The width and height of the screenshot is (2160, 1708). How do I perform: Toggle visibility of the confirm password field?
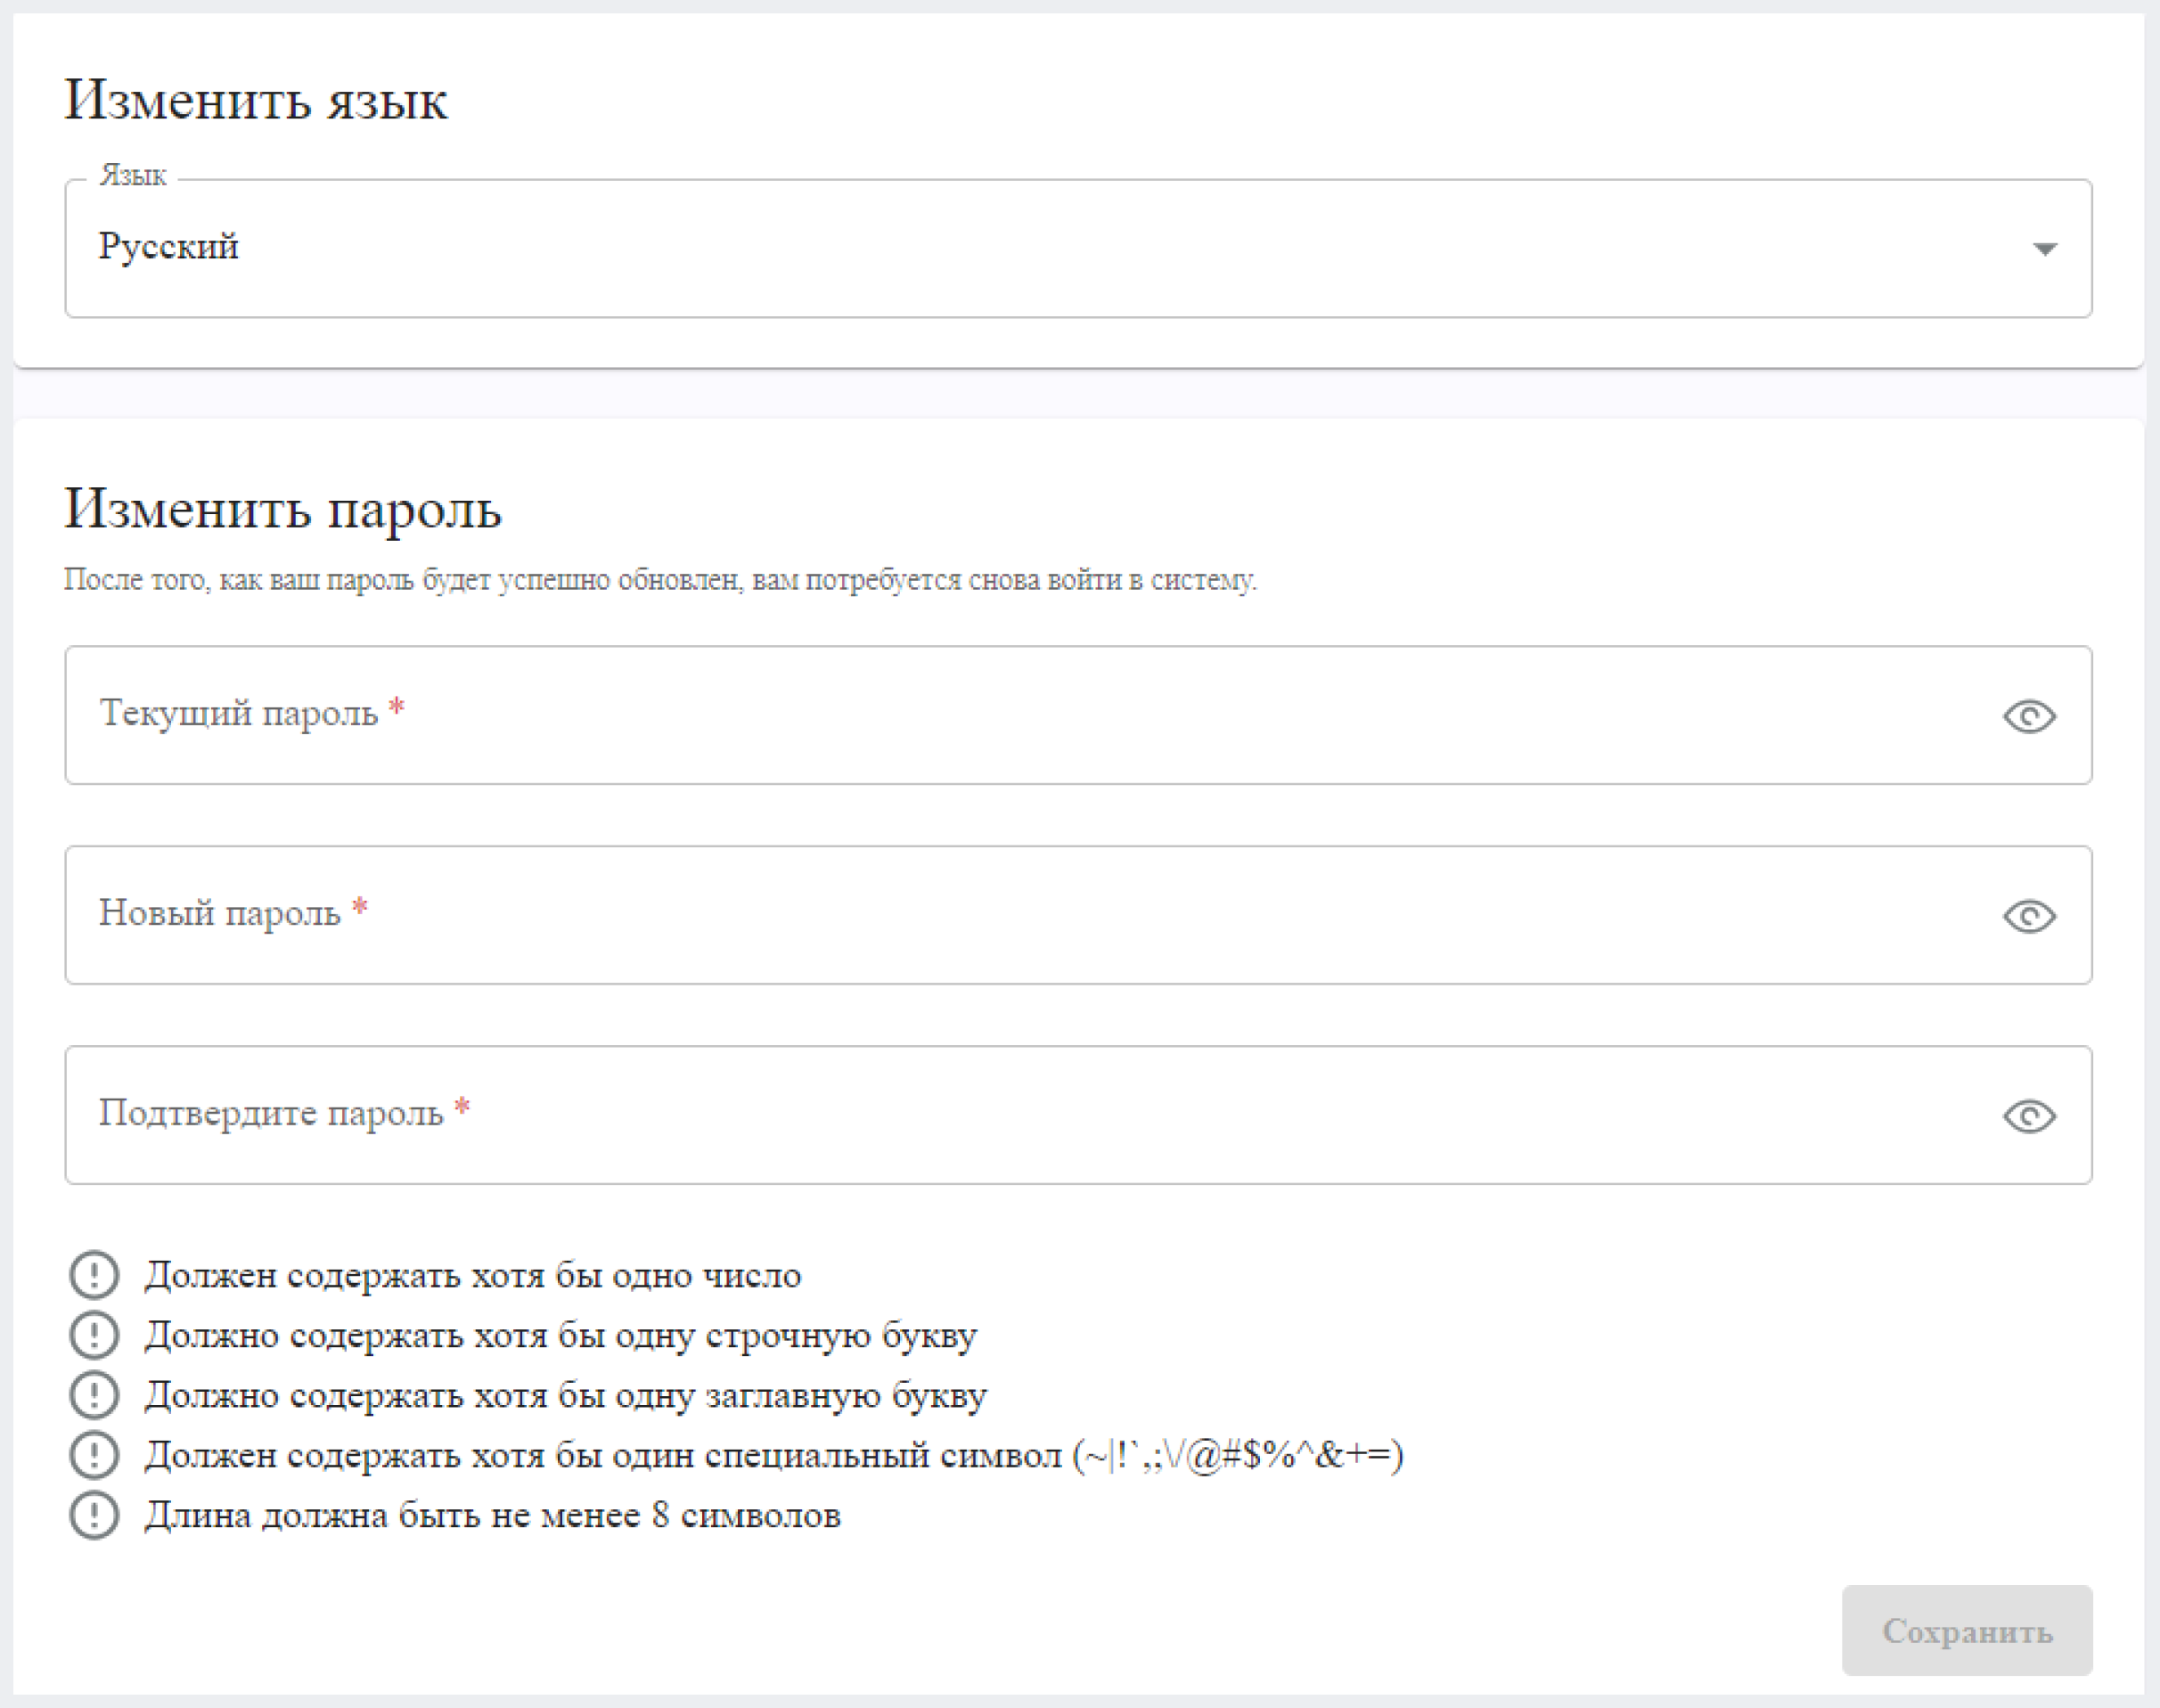2029,1116
